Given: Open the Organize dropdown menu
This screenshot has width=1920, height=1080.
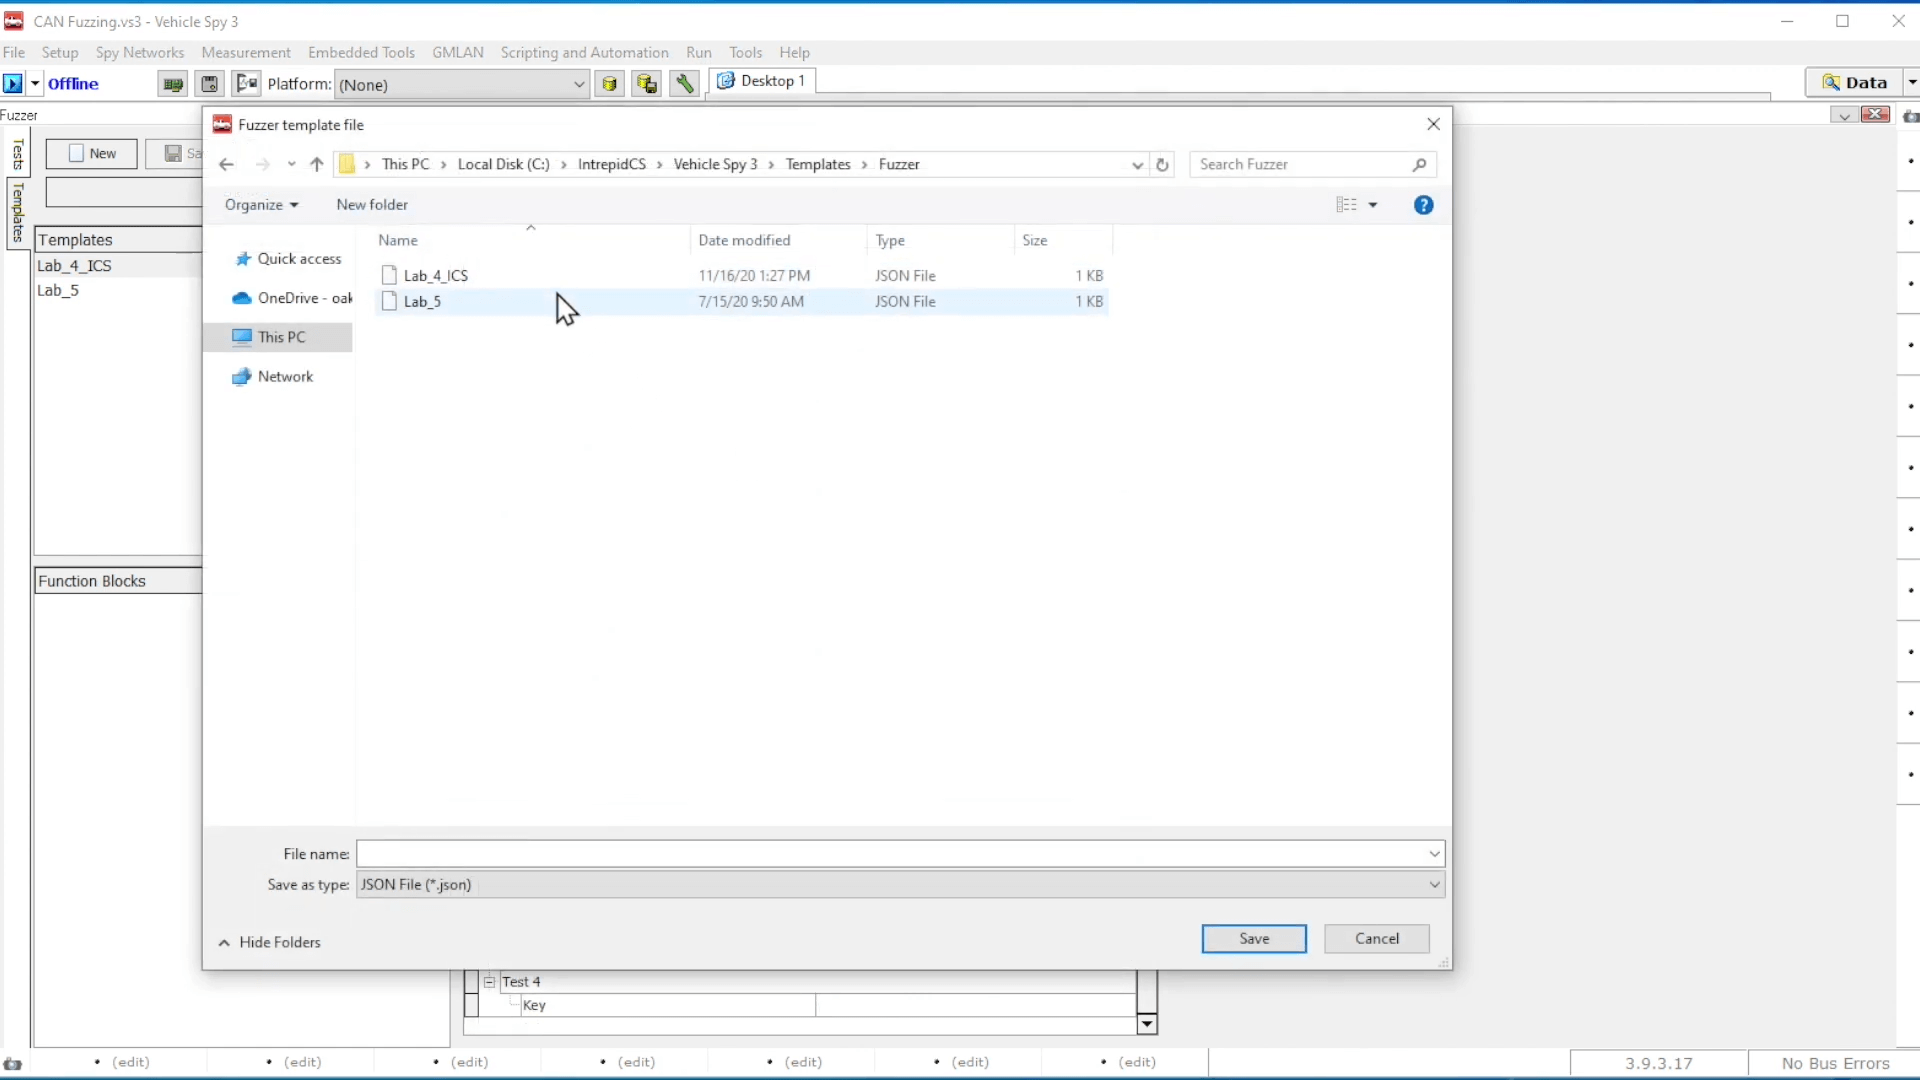Looking at the screenshot, I should click(261, 205).
